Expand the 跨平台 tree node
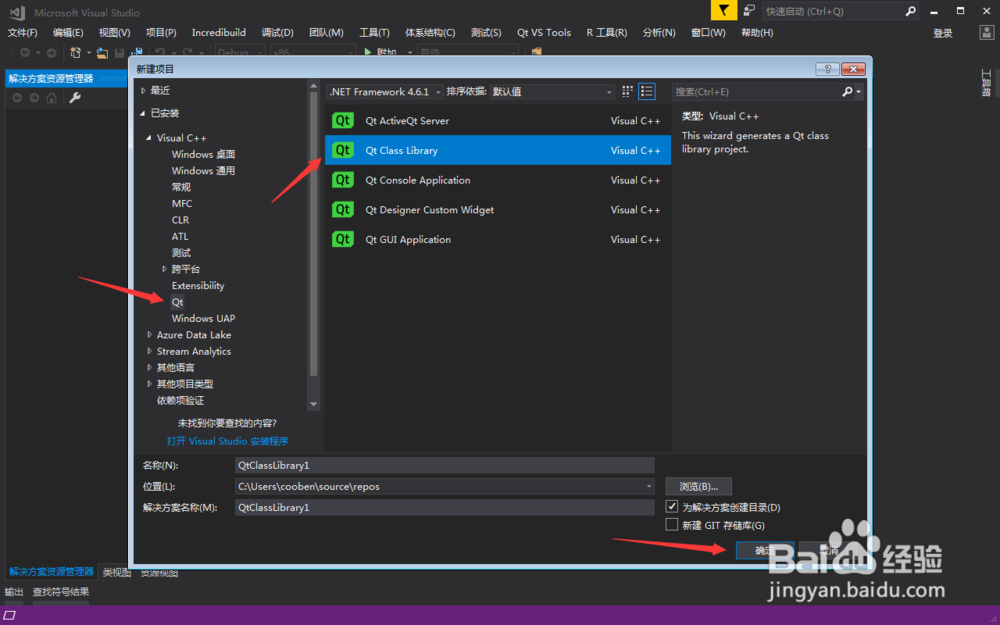Viewport: 1000px width, 625px height. pyautogui.click(x=164, y=269)
